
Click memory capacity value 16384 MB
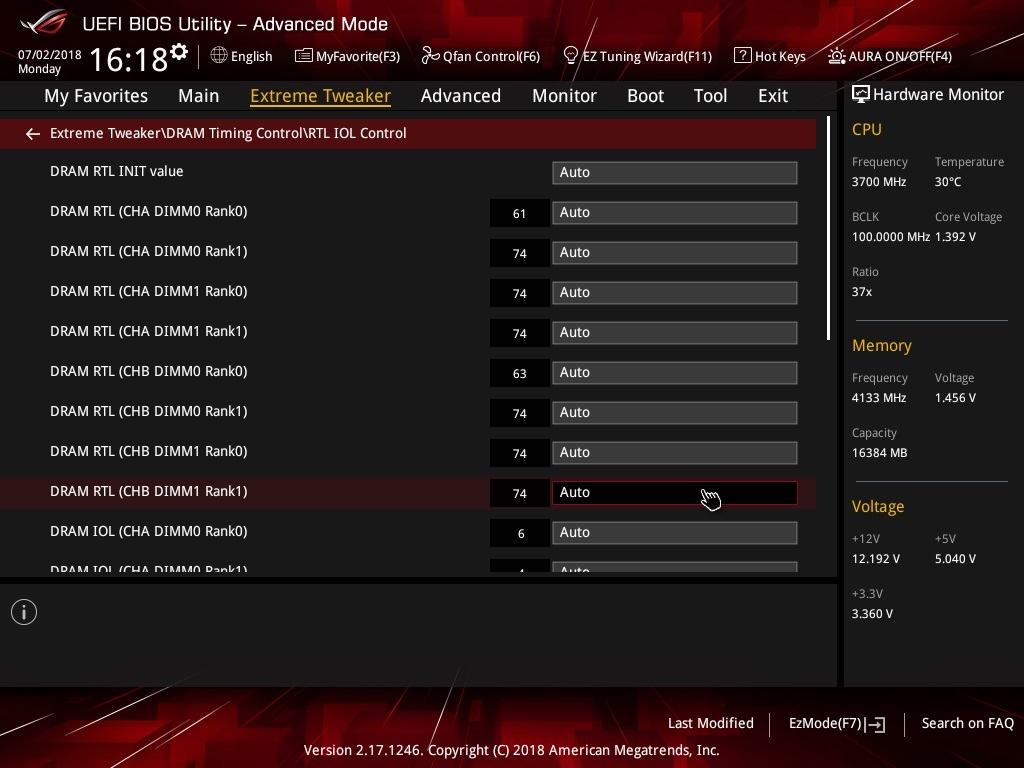click(879, 453)
